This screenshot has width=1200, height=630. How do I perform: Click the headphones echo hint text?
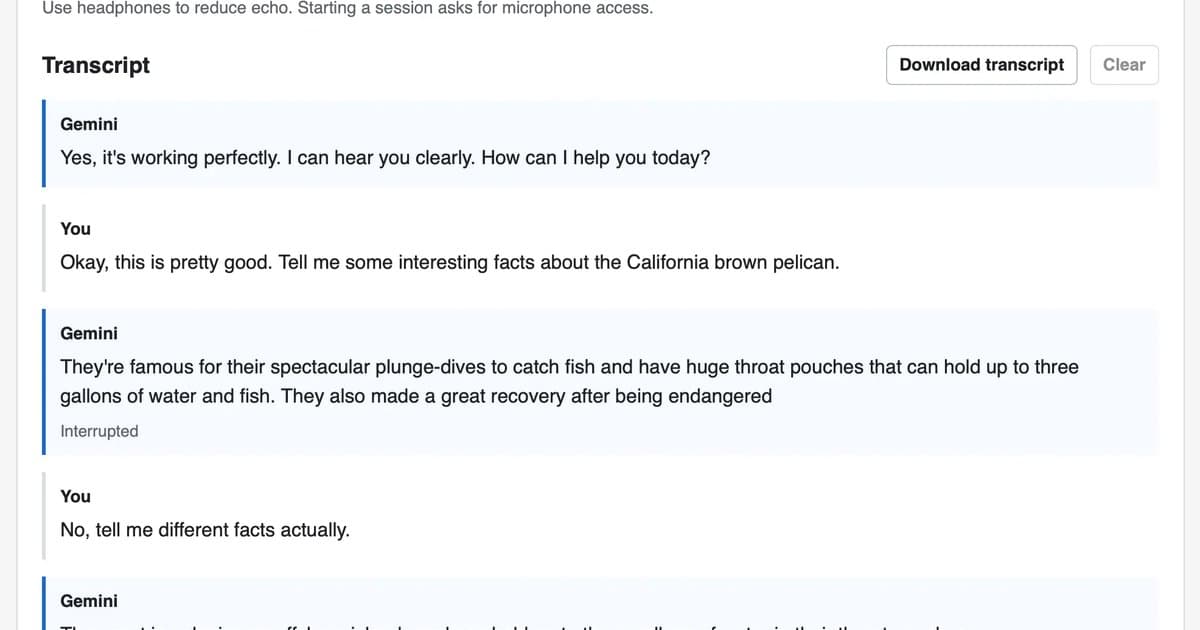click(348, 9)
